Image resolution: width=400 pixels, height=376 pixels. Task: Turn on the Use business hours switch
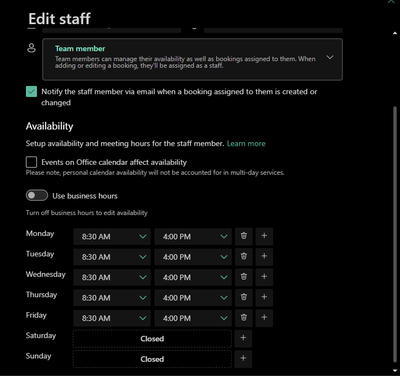coord(37,196)
